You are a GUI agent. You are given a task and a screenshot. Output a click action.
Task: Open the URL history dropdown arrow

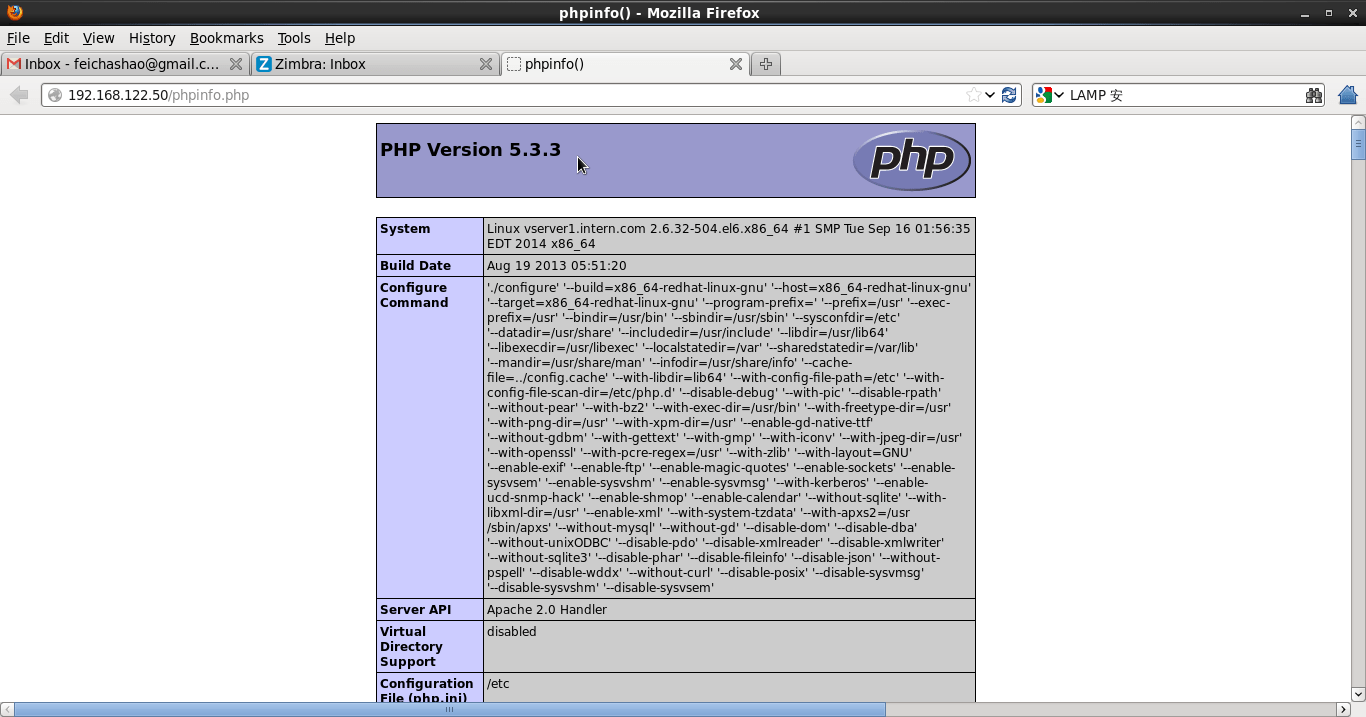(990, 95)
